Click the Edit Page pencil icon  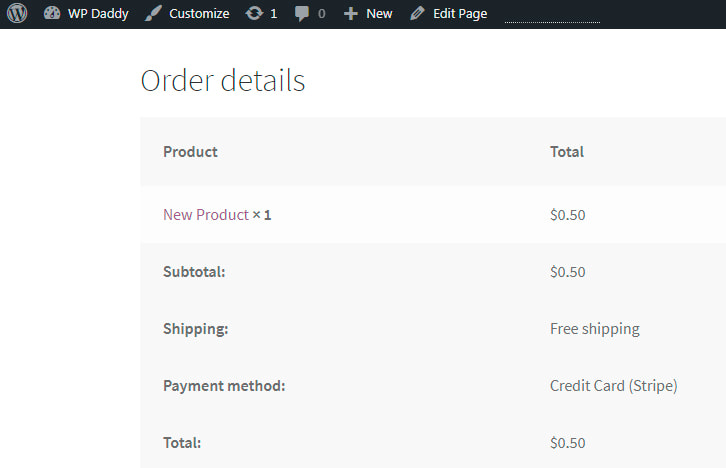[418, 14]
